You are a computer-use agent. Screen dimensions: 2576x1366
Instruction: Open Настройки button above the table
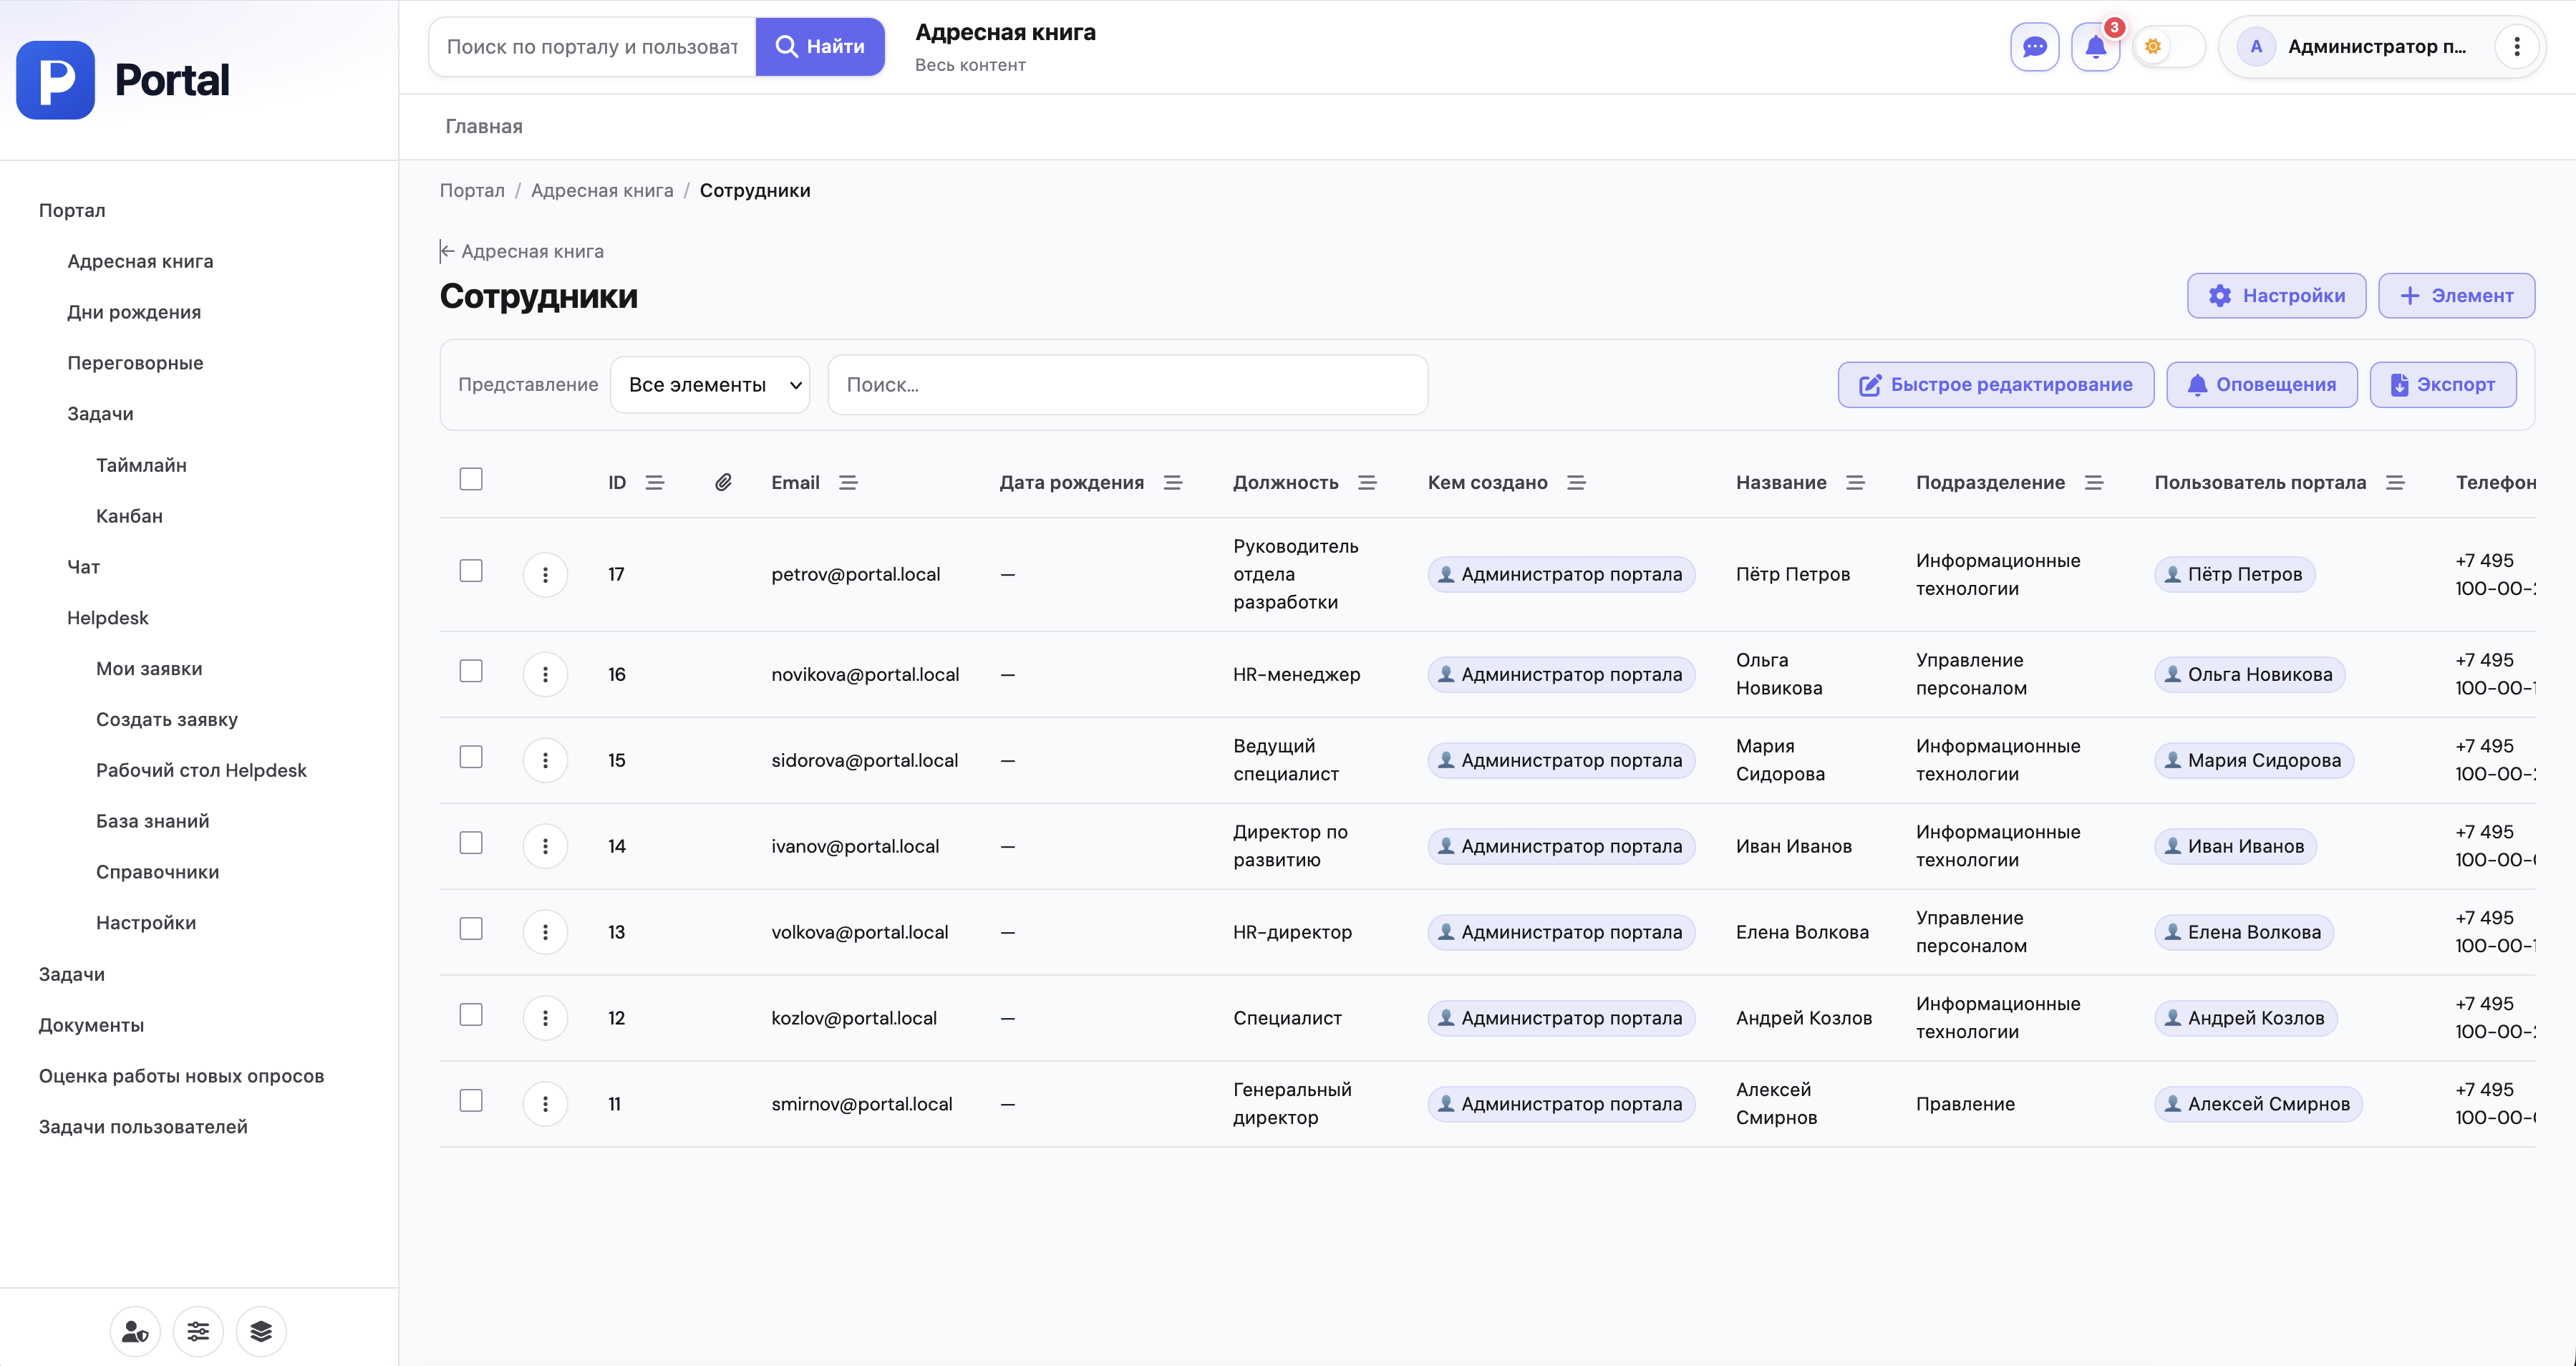pyautogui.click(x=2276, y=296)
